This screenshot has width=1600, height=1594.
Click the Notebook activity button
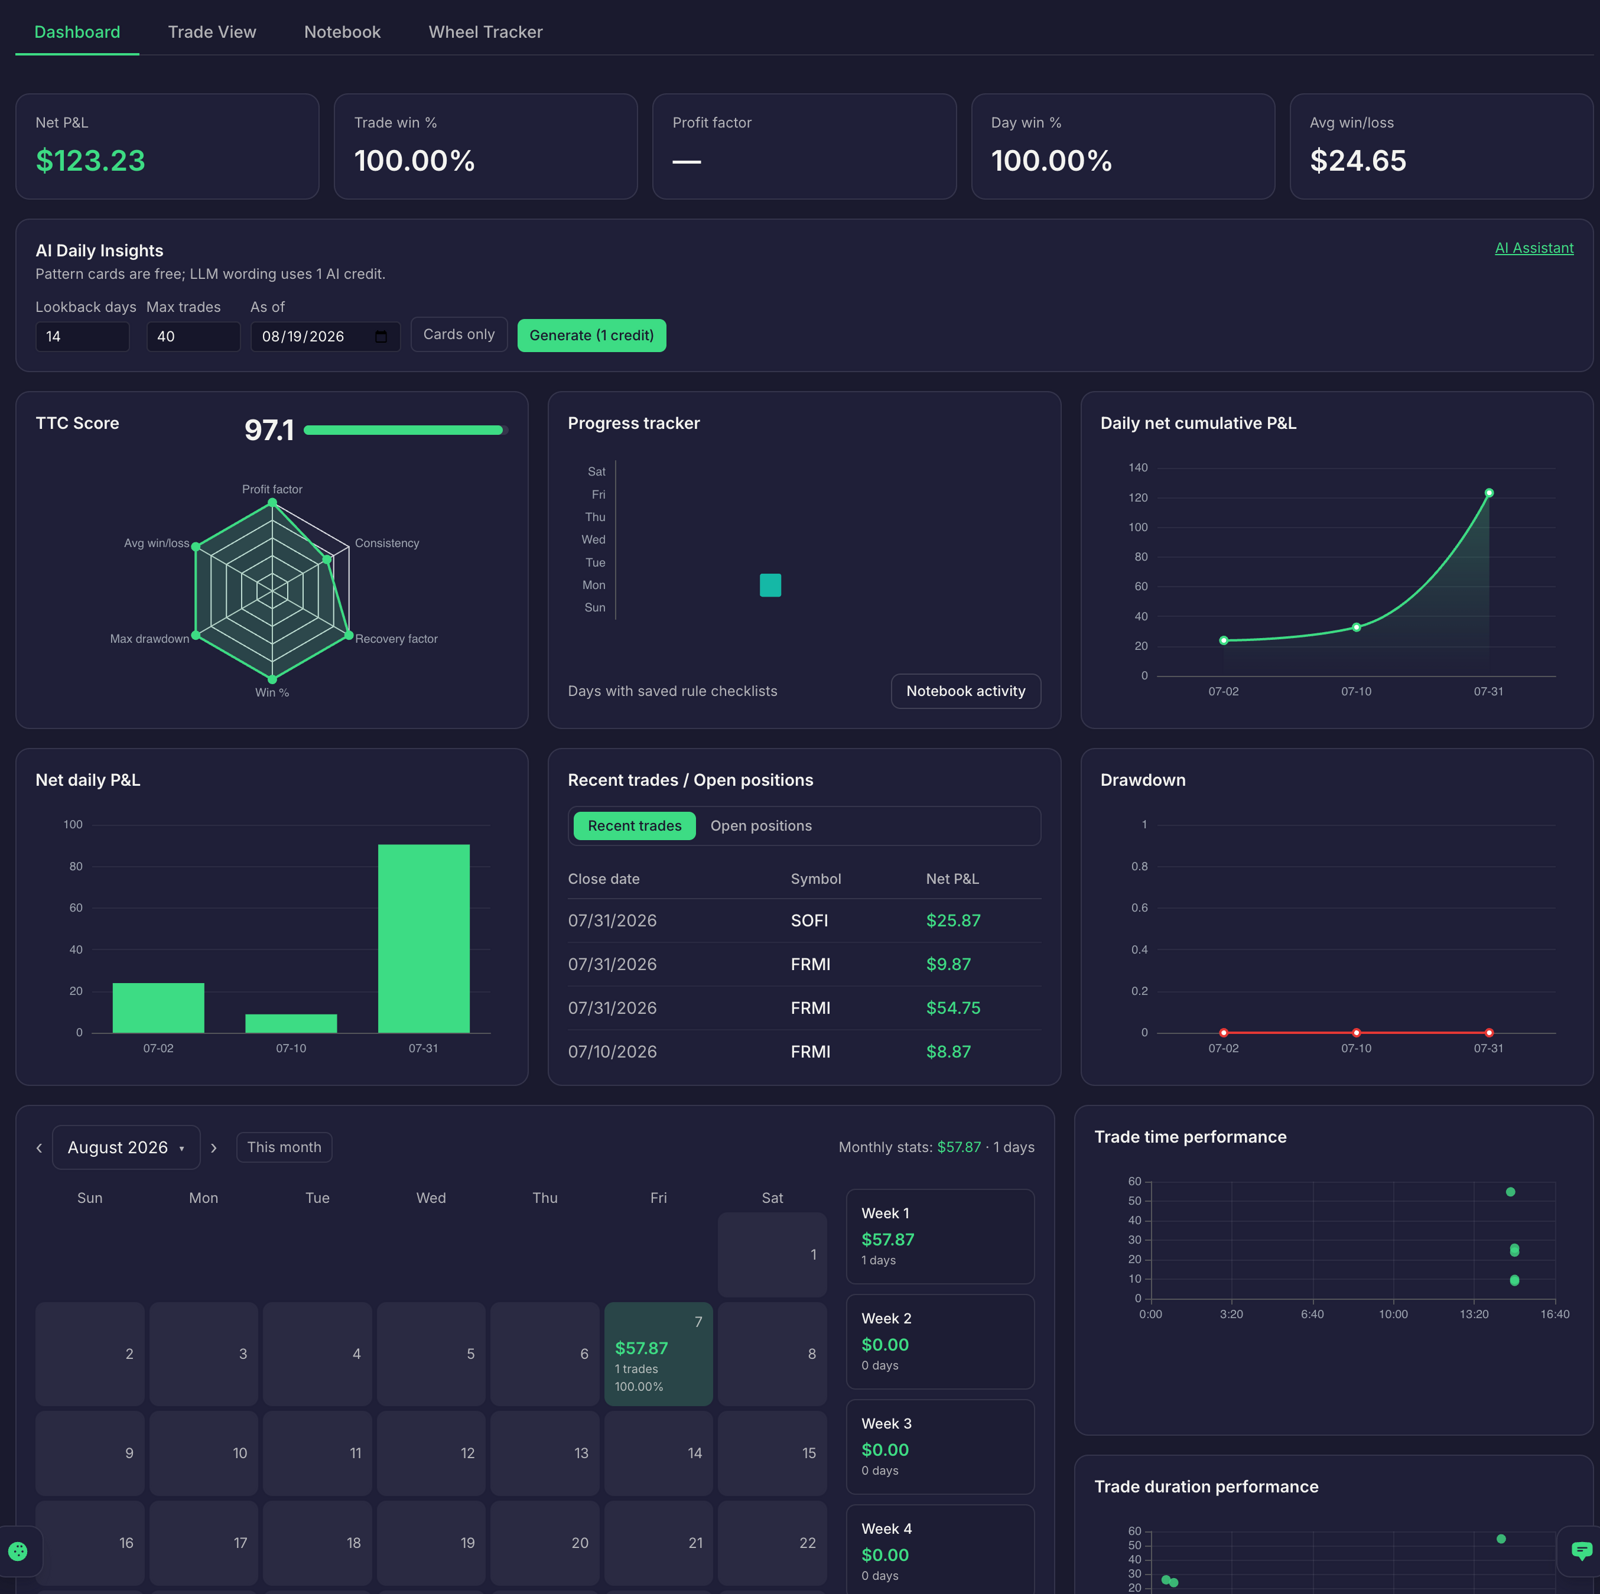(966, 691)
